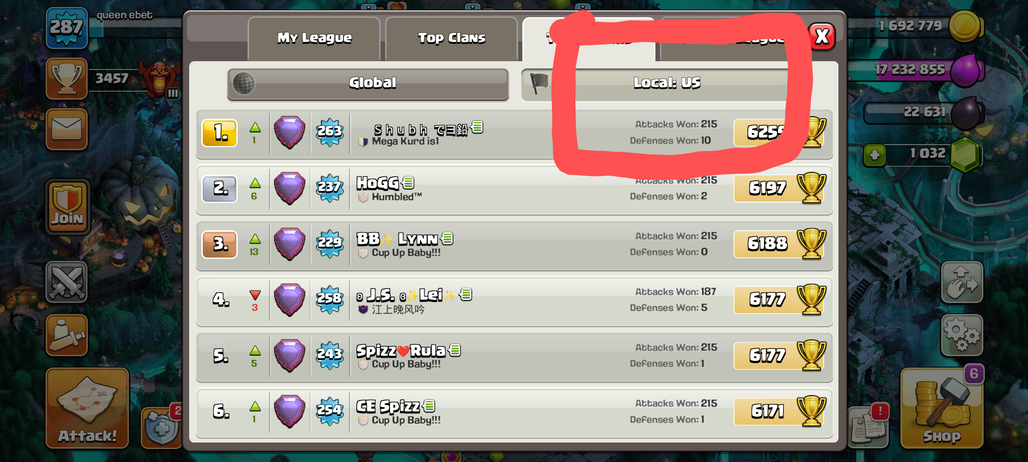
Task: Tap the green plus to add gems
Action: (x=874, y=155)
